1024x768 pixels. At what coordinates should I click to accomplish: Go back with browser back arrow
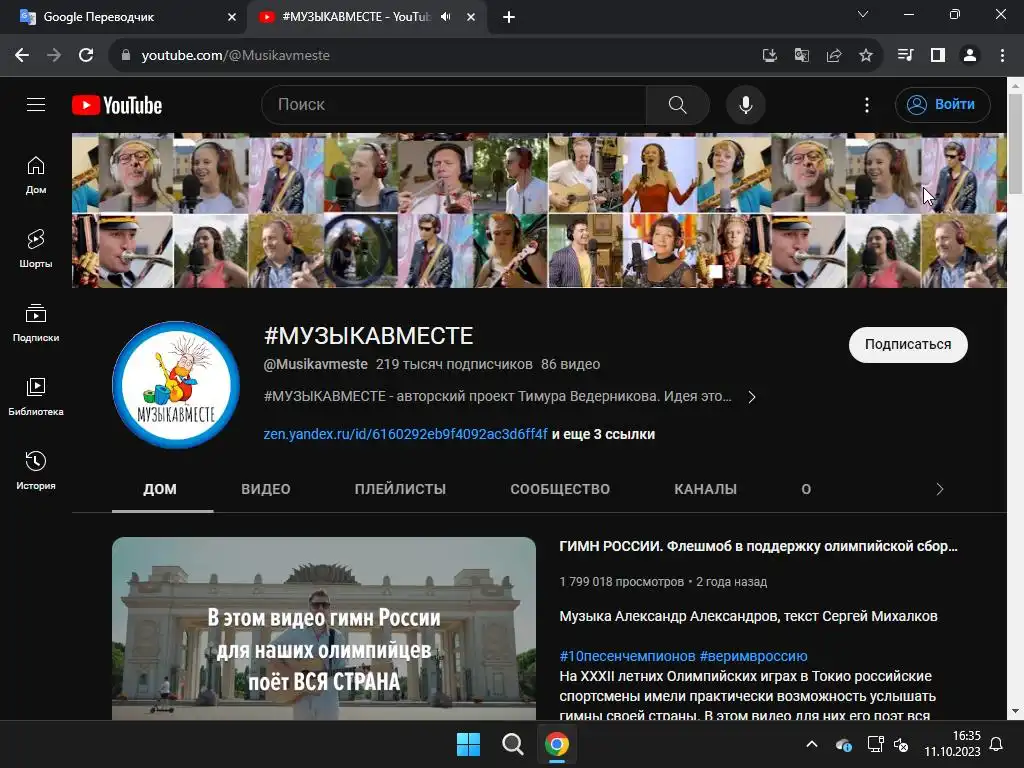point(22,56)
